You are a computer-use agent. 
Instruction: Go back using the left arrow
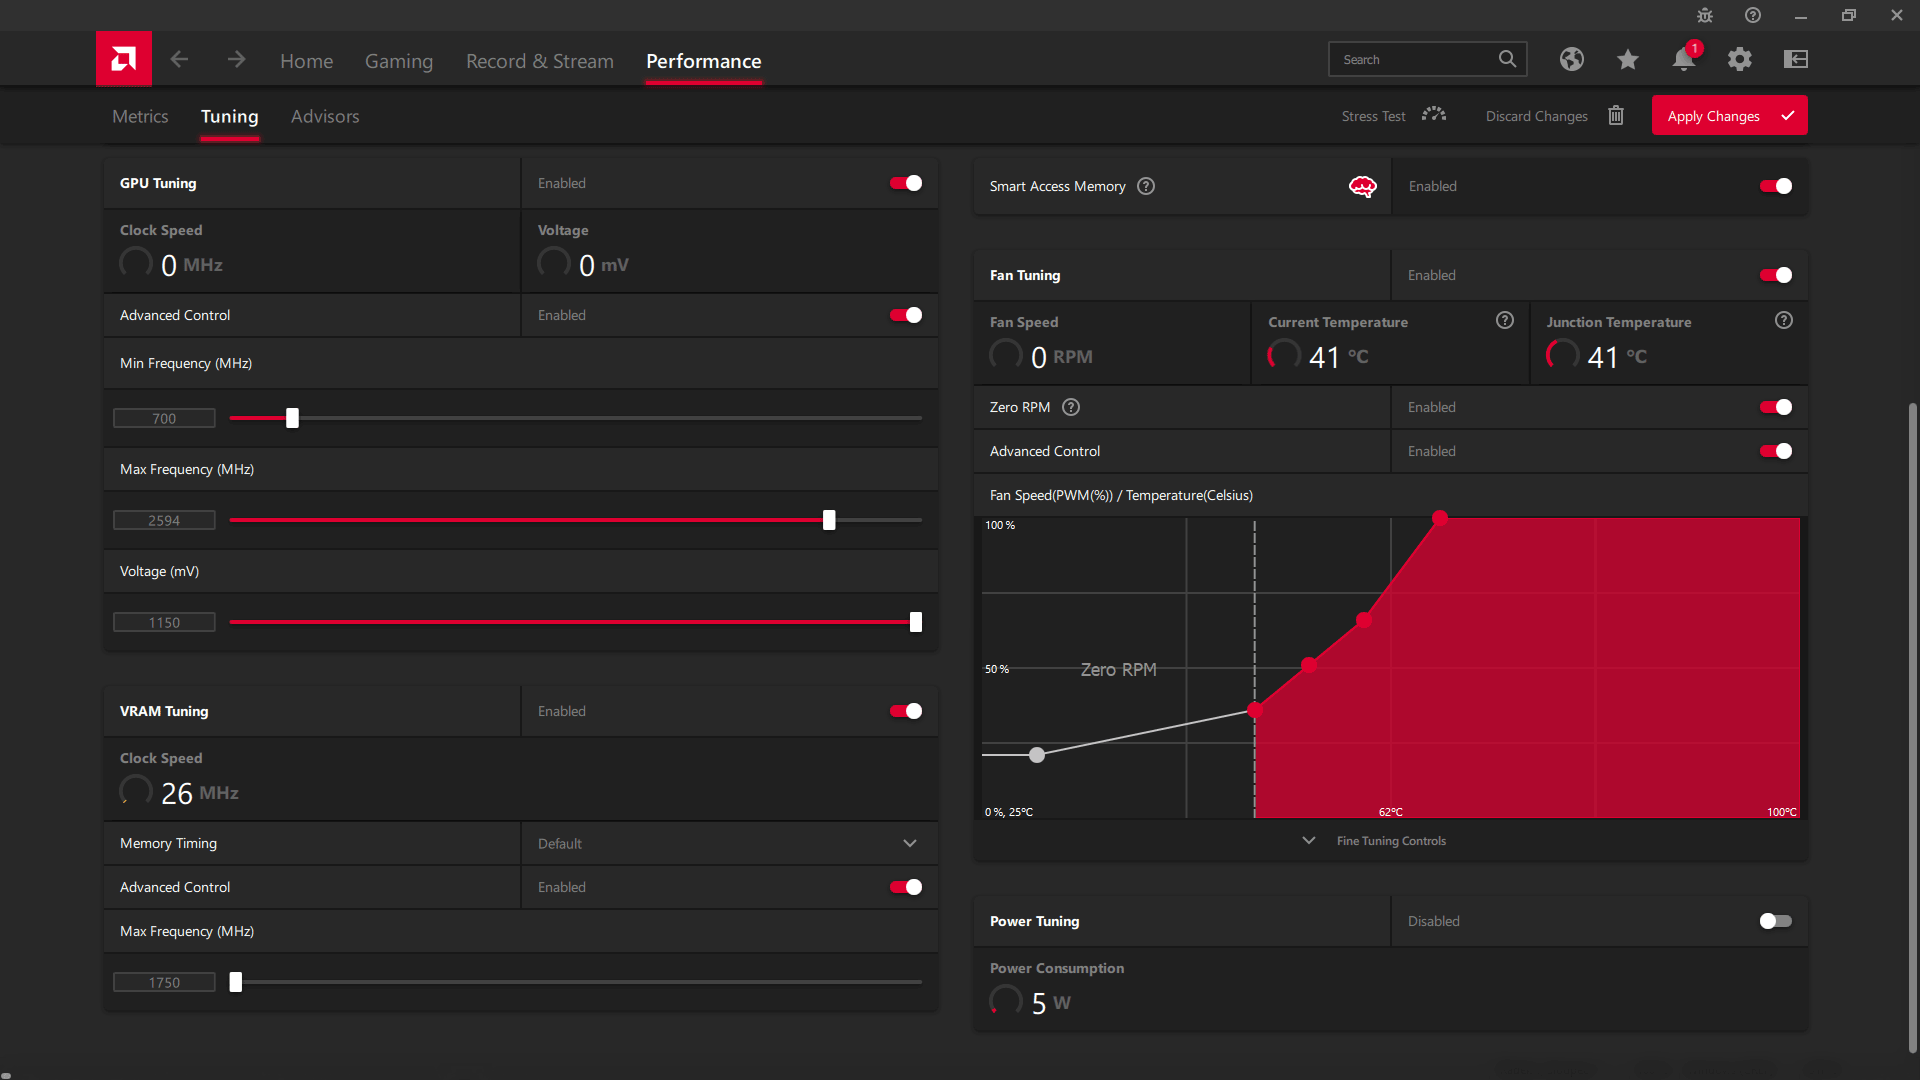[x=179, y=60]
